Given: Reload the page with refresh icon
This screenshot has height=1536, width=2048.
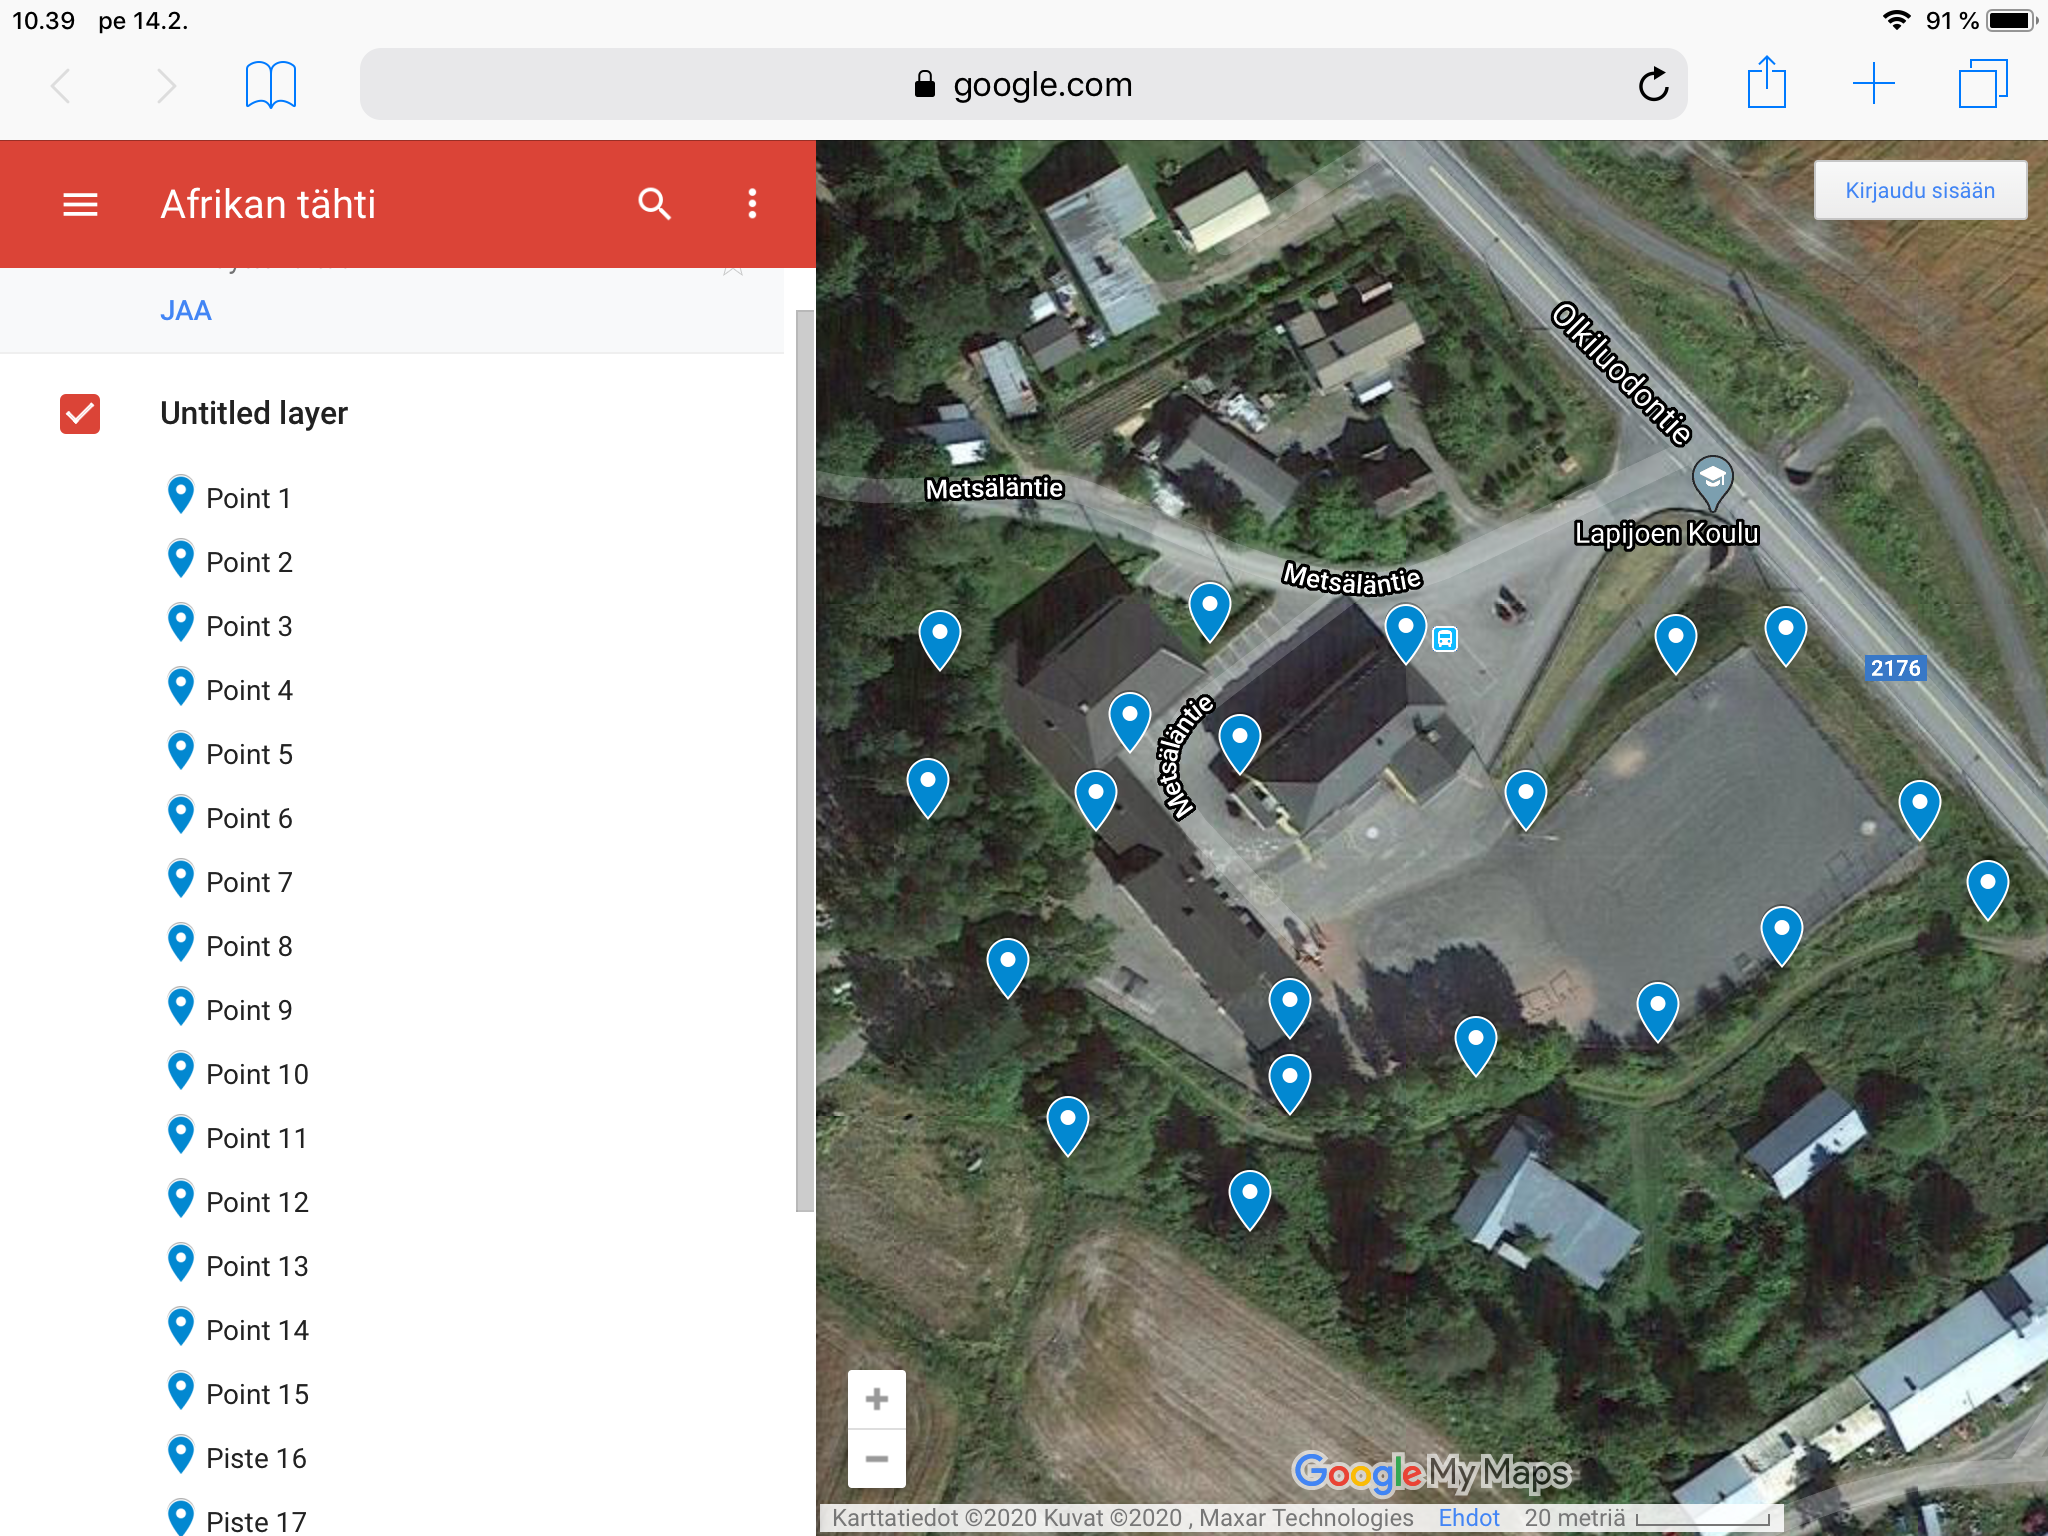Looking at the screenshot, I should [1653, 85].
